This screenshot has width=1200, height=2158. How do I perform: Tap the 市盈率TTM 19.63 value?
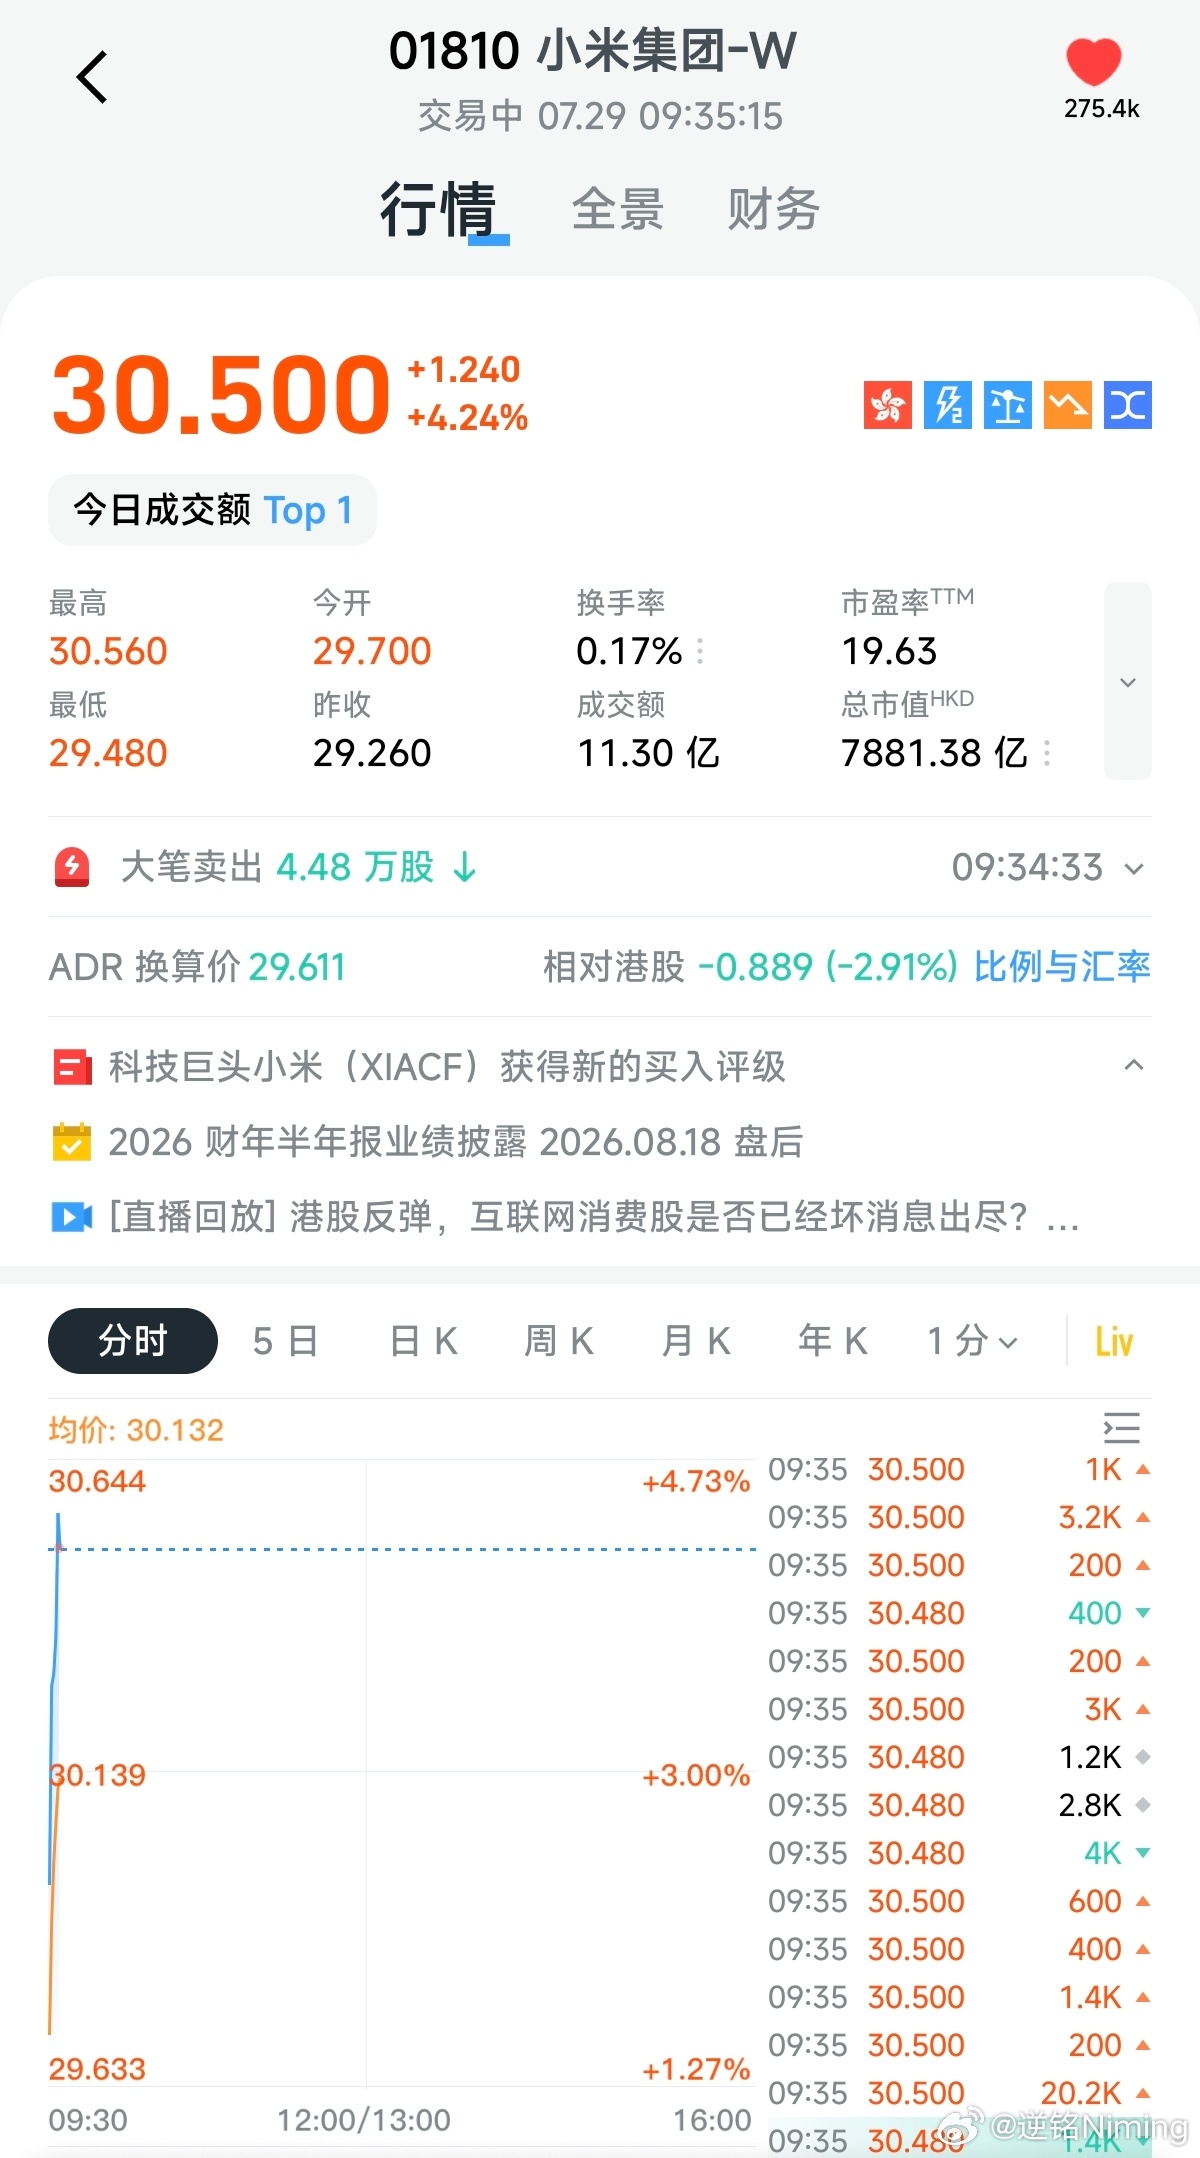889,651
